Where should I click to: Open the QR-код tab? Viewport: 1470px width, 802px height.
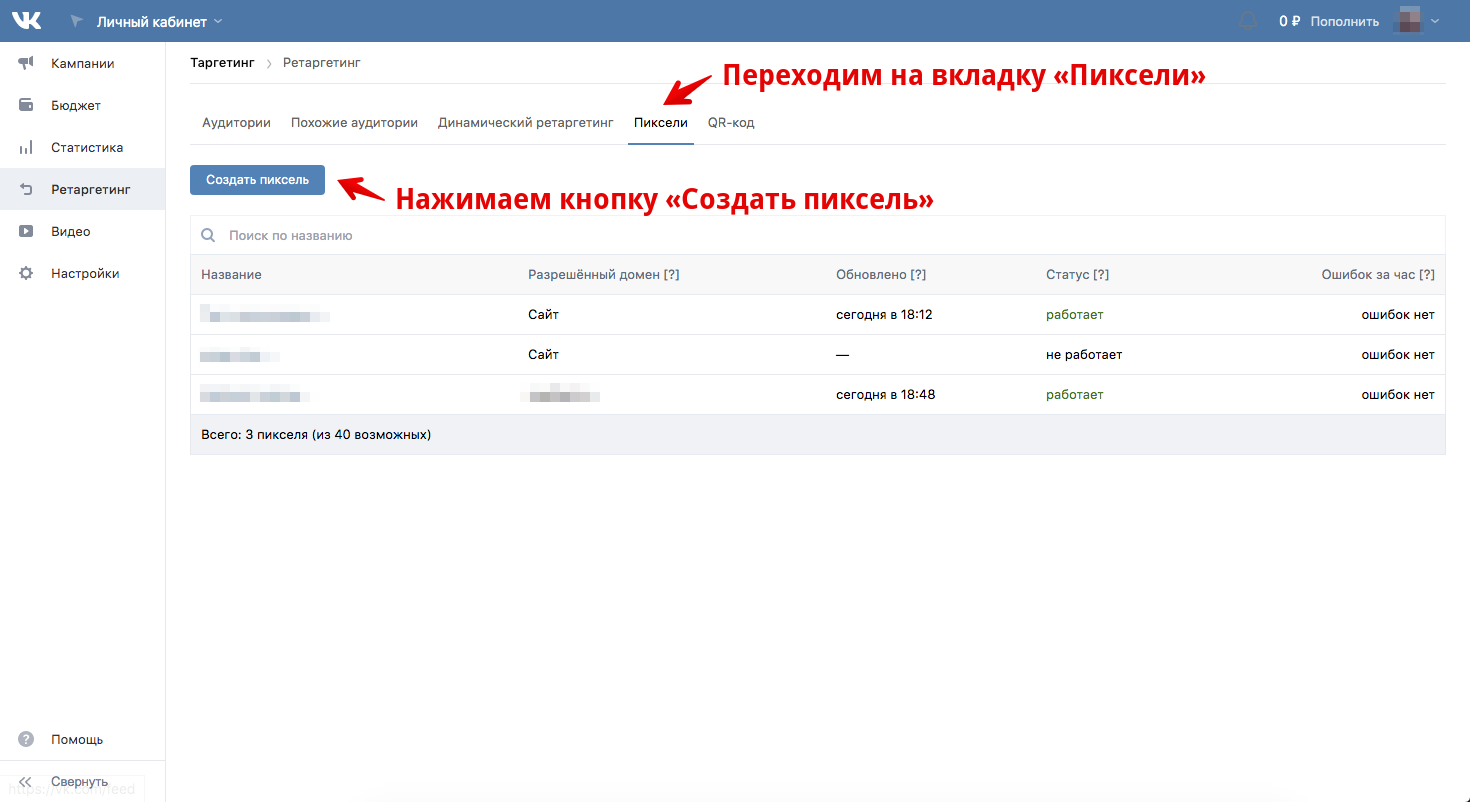tap(731, 123)
